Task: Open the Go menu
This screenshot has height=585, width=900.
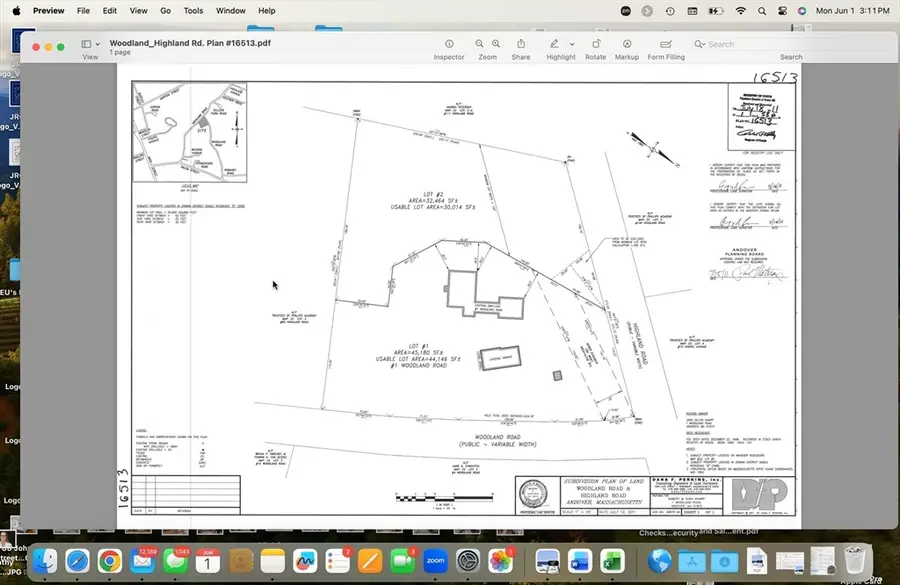Action: pyautogui.click(x=165, y=10)
